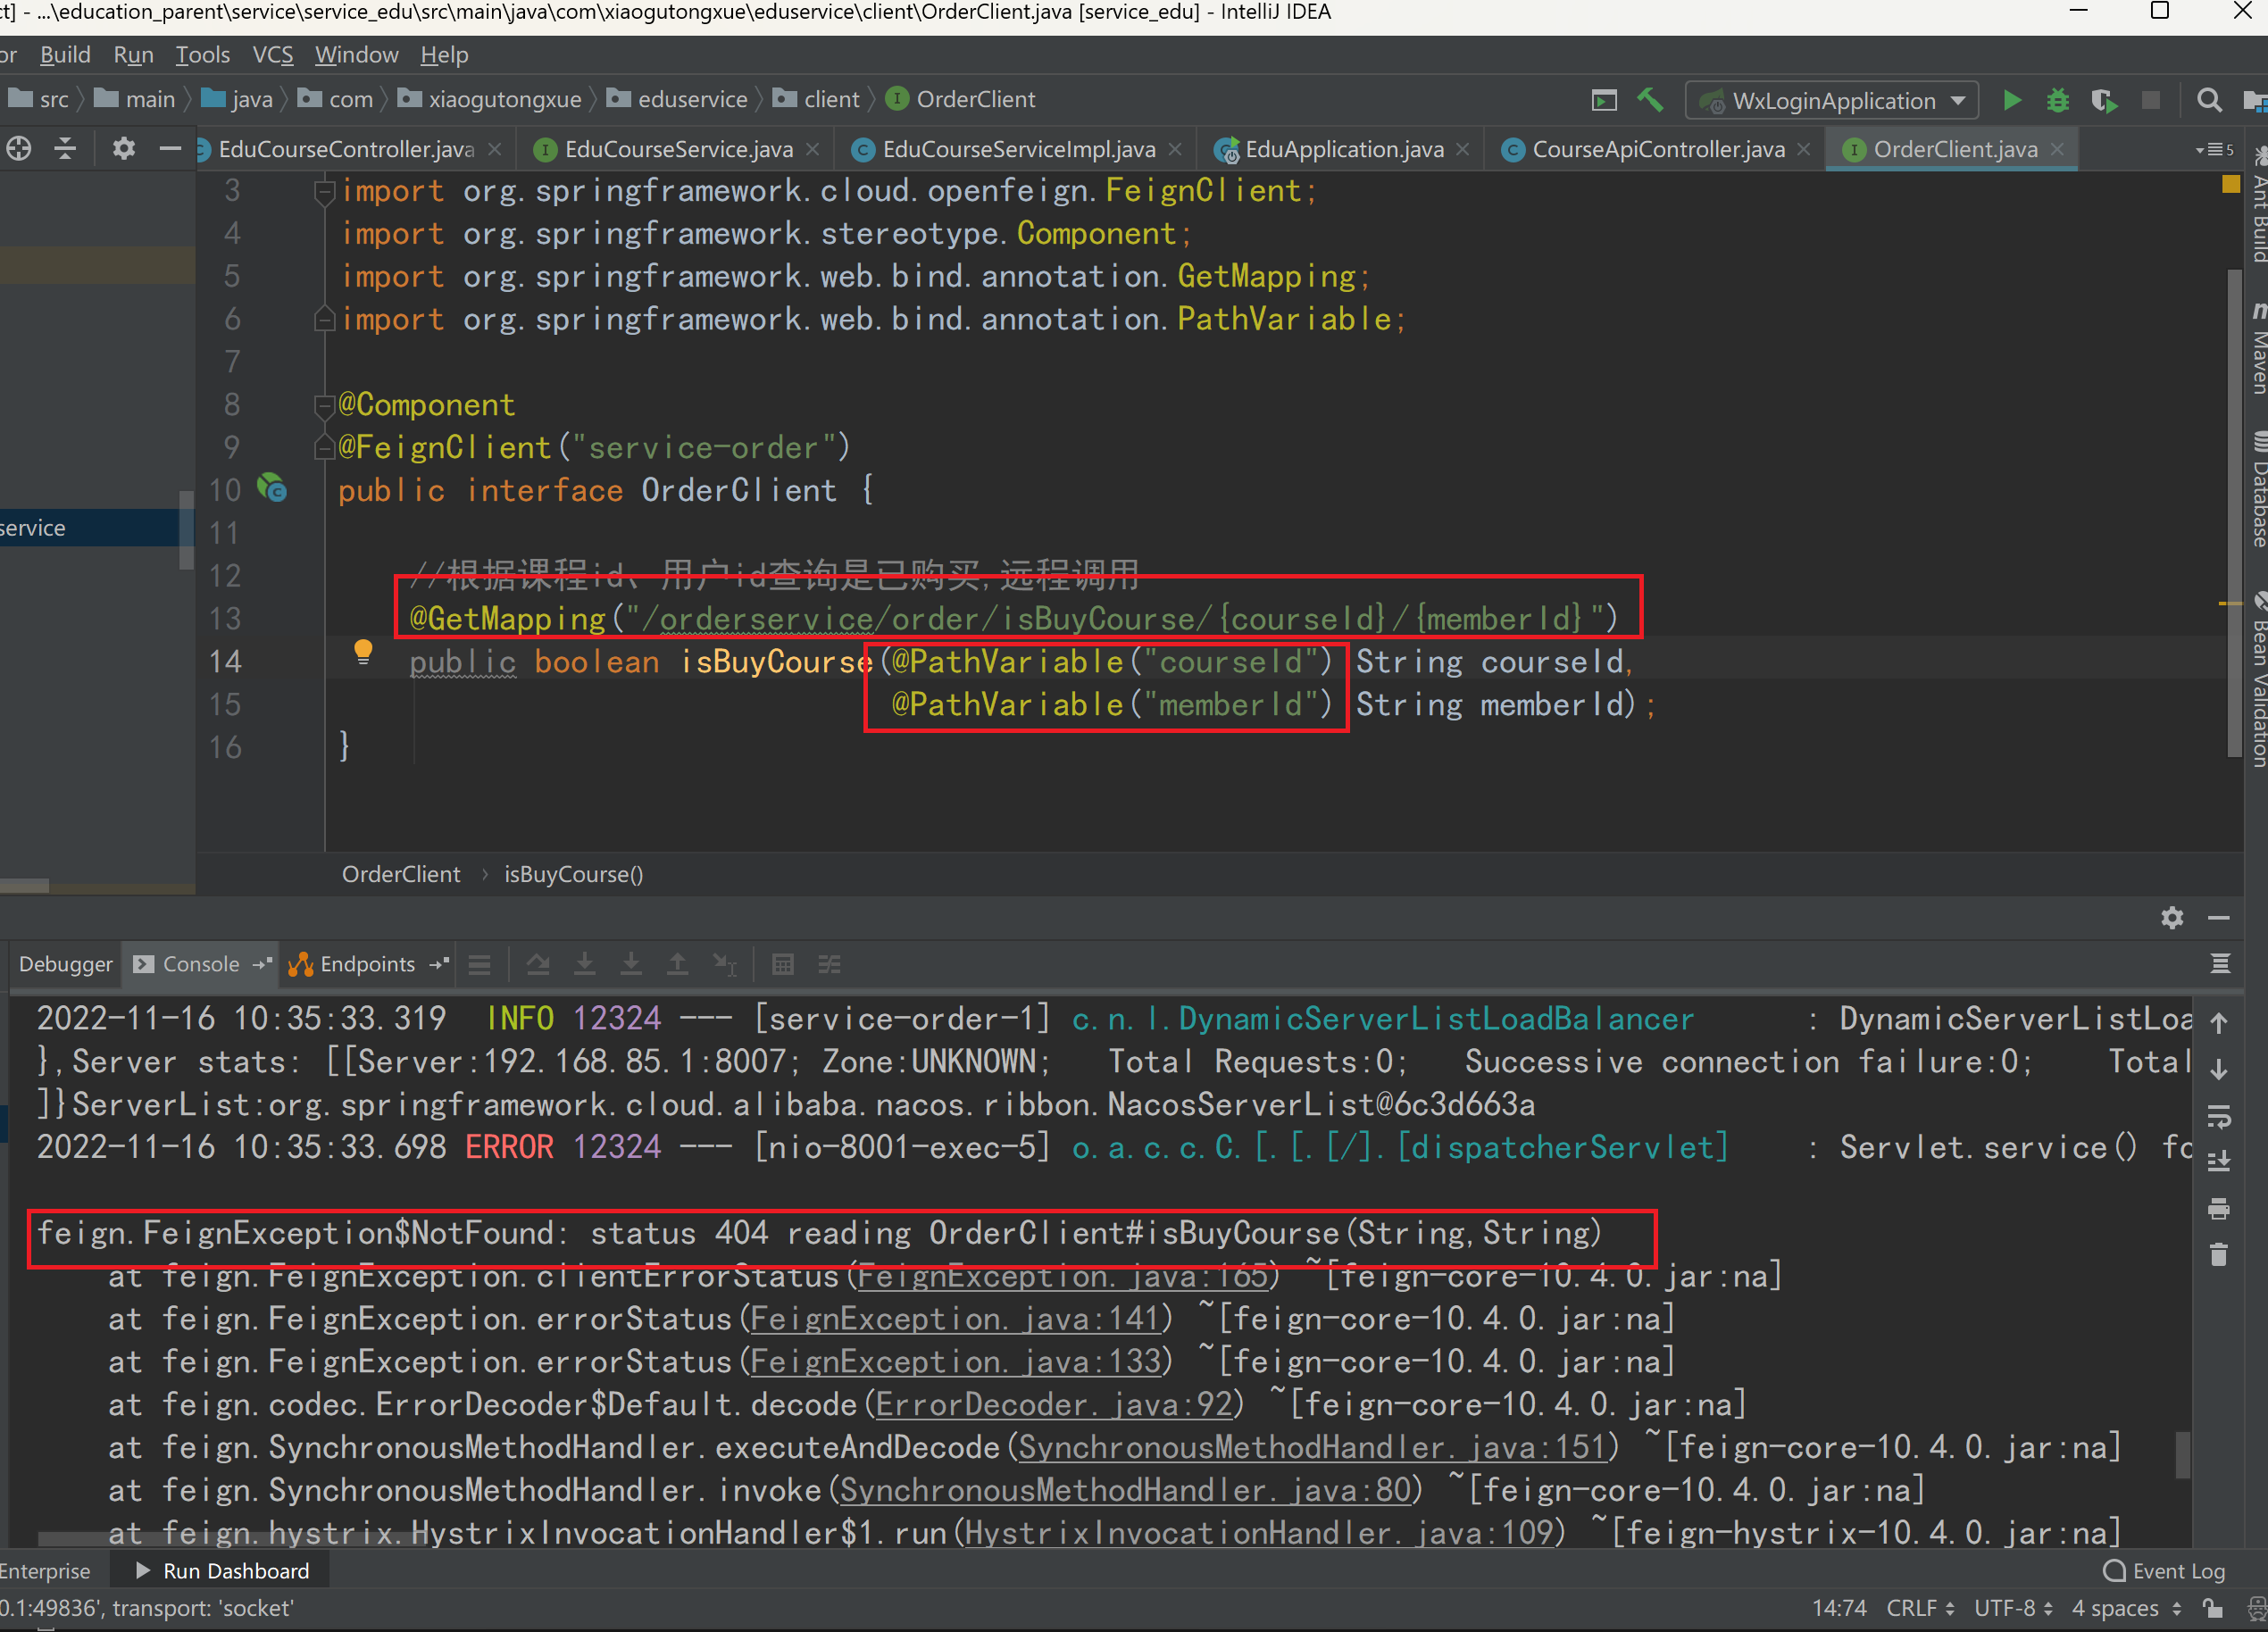Viewport: 2268px width, 1632px height.
Task: Fold the @Component annotation block
Action: (x=324, y=405)
